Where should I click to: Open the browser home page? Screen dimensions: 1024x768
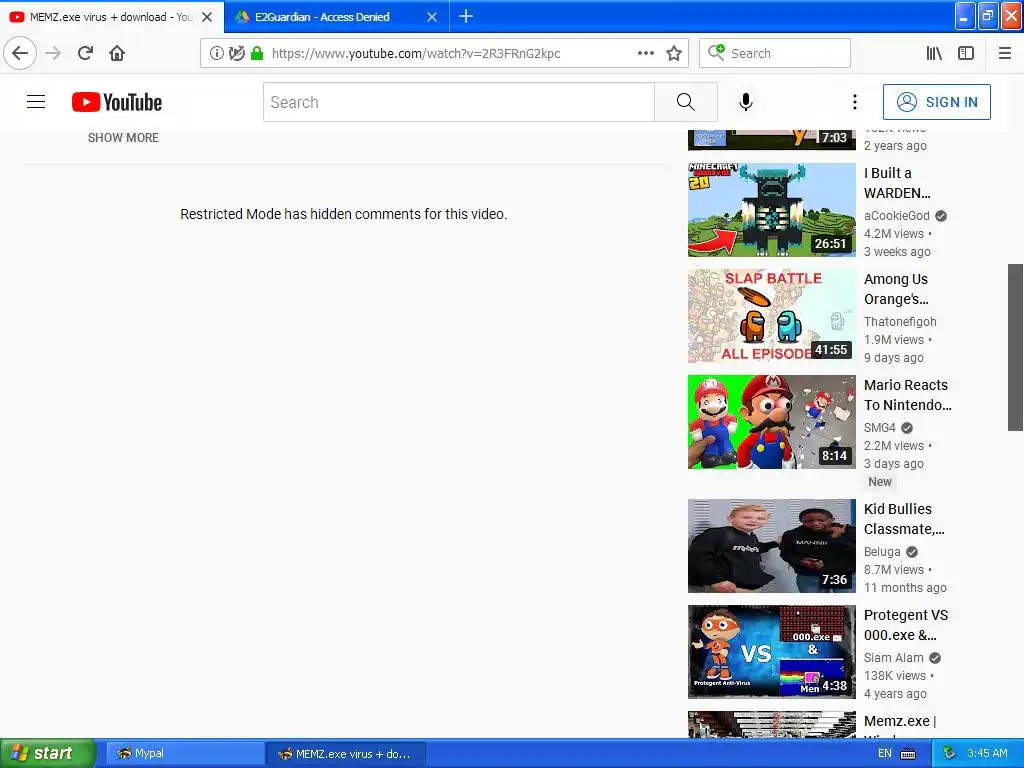[x=117, y=53]
